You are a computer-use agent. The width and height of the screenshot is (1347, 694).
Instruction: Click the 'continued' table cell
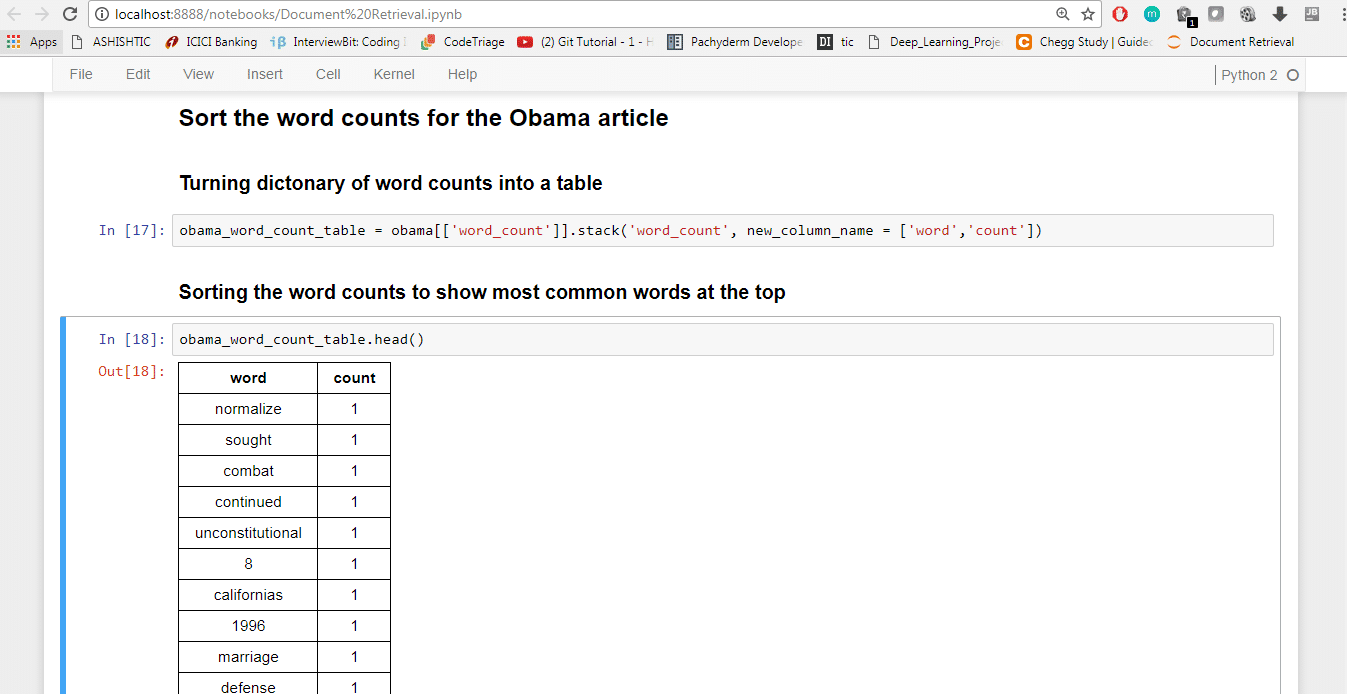tap(248, 502)
